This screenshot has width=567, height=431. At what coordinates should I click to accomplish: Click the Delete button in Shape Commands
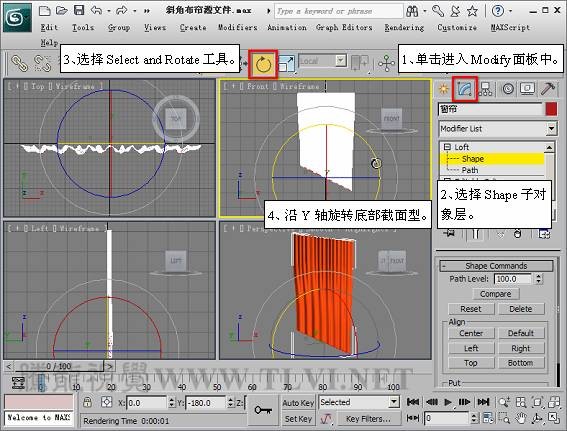click(521, 309)
